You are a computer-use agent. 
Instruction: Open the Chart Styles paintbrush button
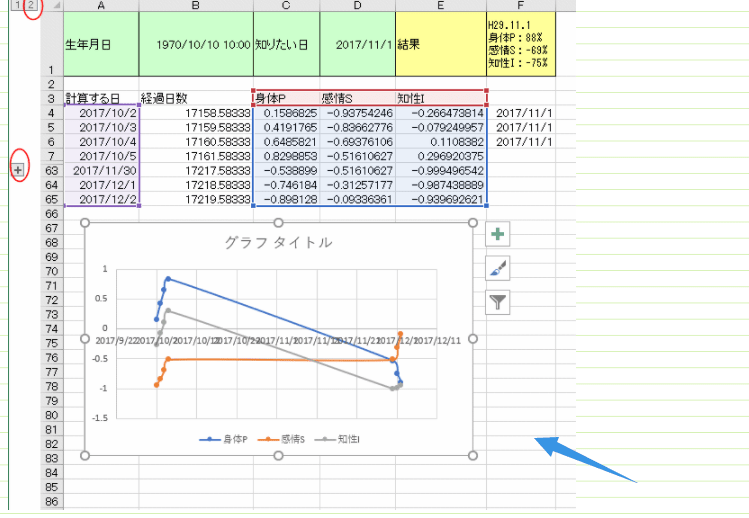pos(498,268)
